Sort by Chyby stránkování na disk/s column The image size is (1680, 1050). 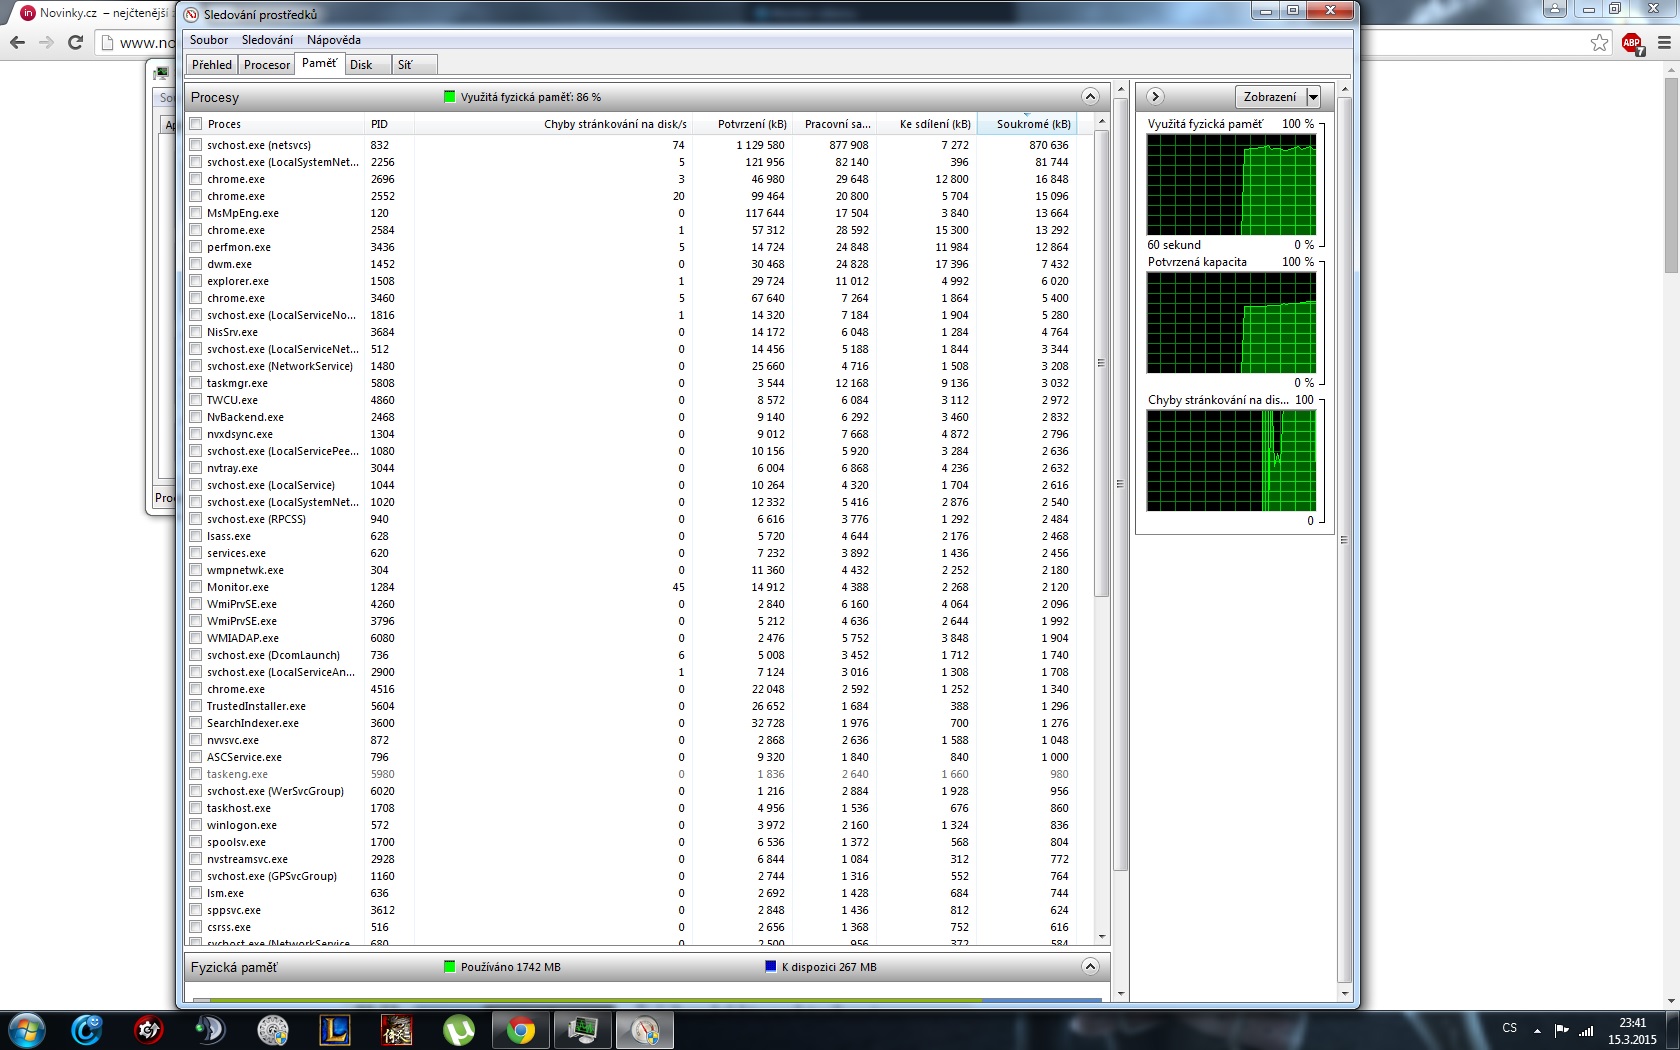coord(553,124)
